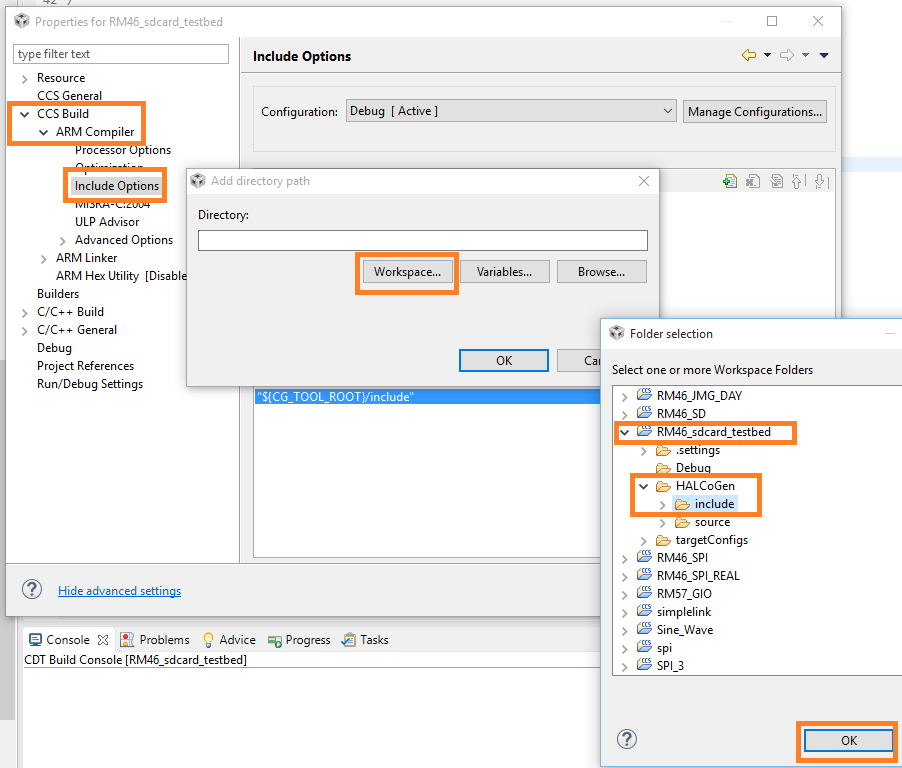Click the Add include path icon
Screen dimensions: 902x768
[x=730, y=181]
